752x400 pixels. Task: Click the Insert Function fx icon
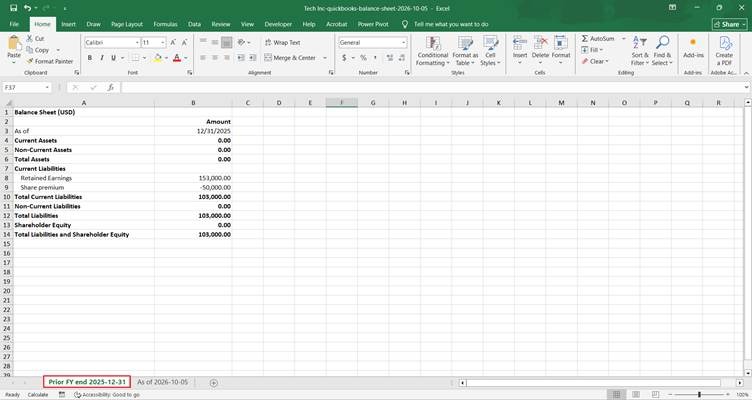point(110,87)
